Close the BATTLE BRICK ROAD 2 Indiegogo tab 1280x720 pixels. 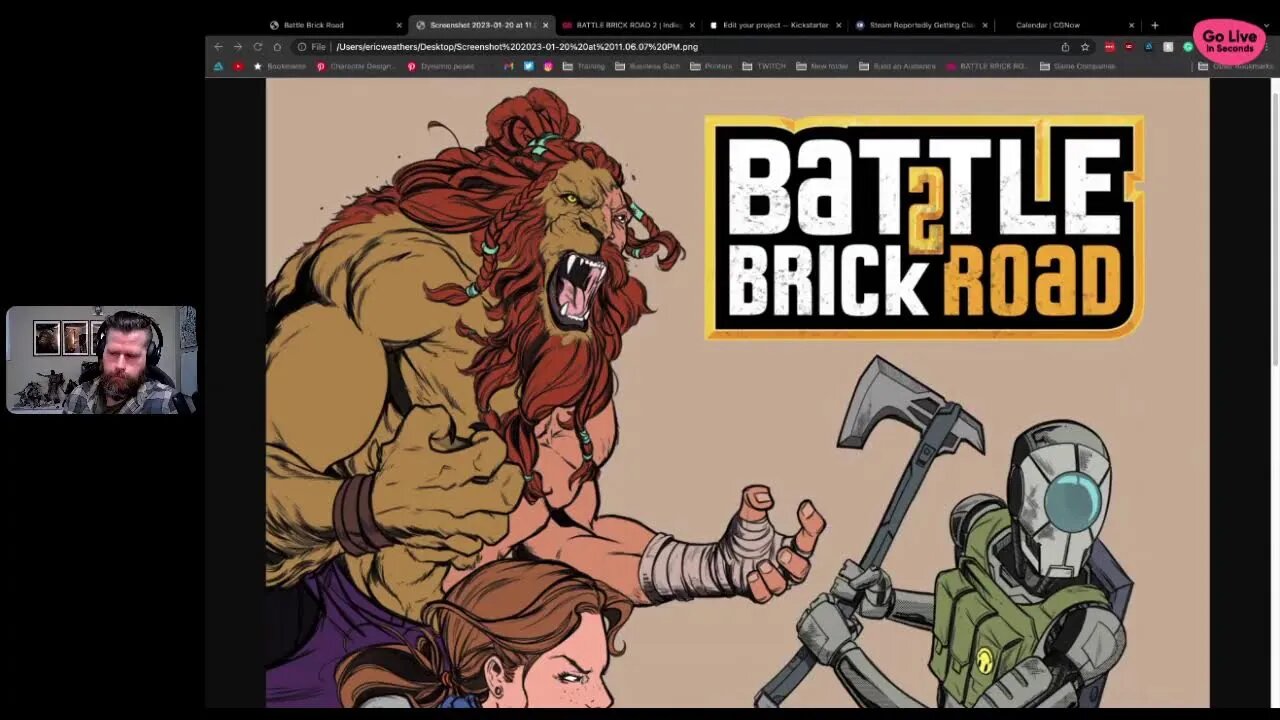pyautogui.click(x=692, y=25)
